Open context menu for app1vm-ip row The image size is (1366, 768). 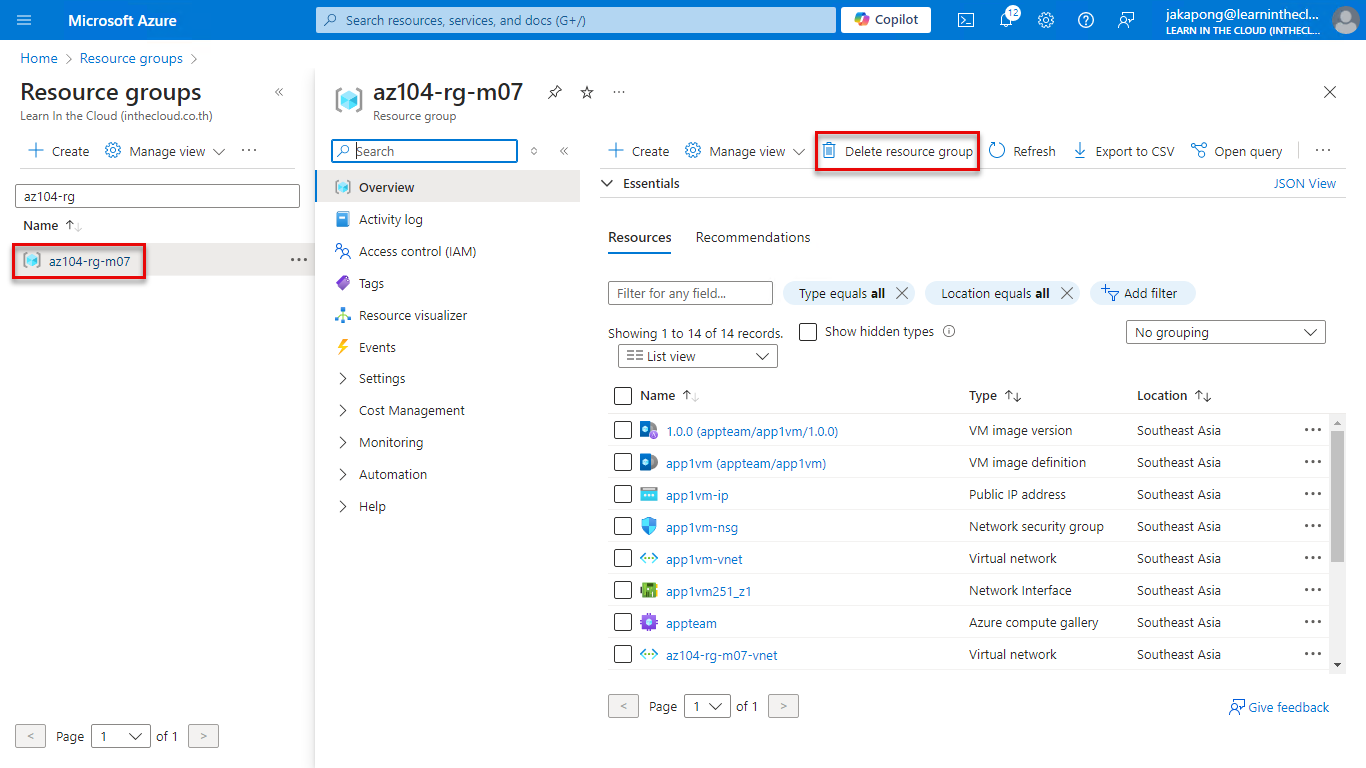click(x=1313, y=494)
